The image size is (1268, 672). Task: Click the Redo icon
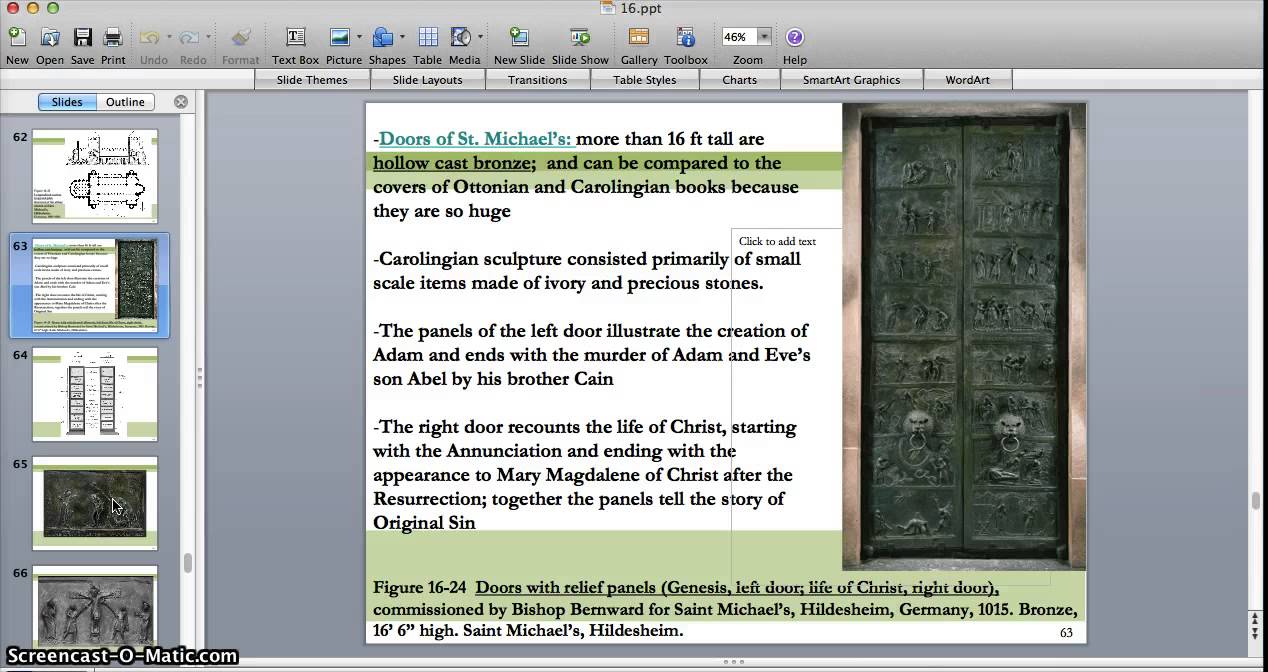(190, 37)
